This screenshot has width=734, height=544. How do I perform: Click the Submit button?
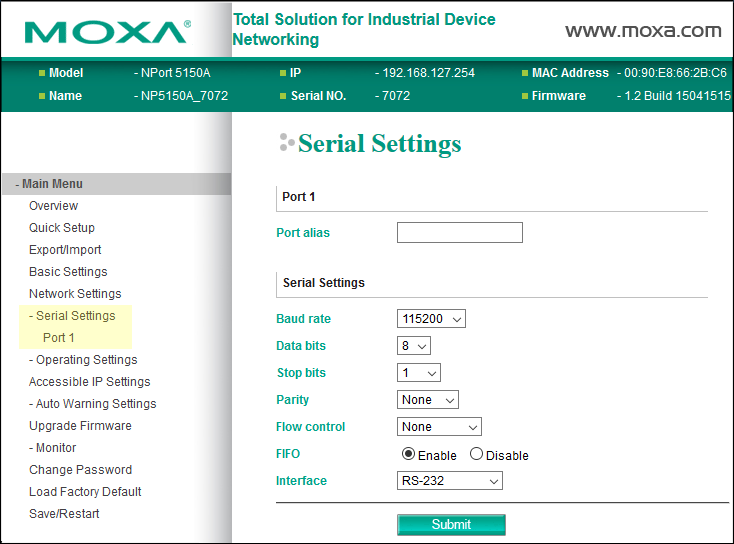[451, 524]
